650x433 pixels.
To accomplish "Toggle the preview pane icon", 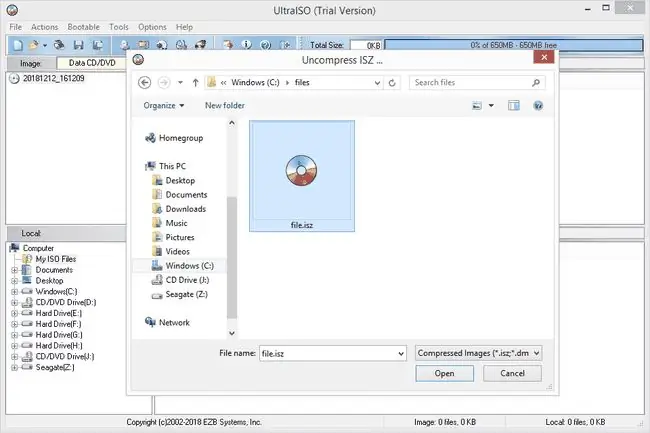I will click(514, 106).
